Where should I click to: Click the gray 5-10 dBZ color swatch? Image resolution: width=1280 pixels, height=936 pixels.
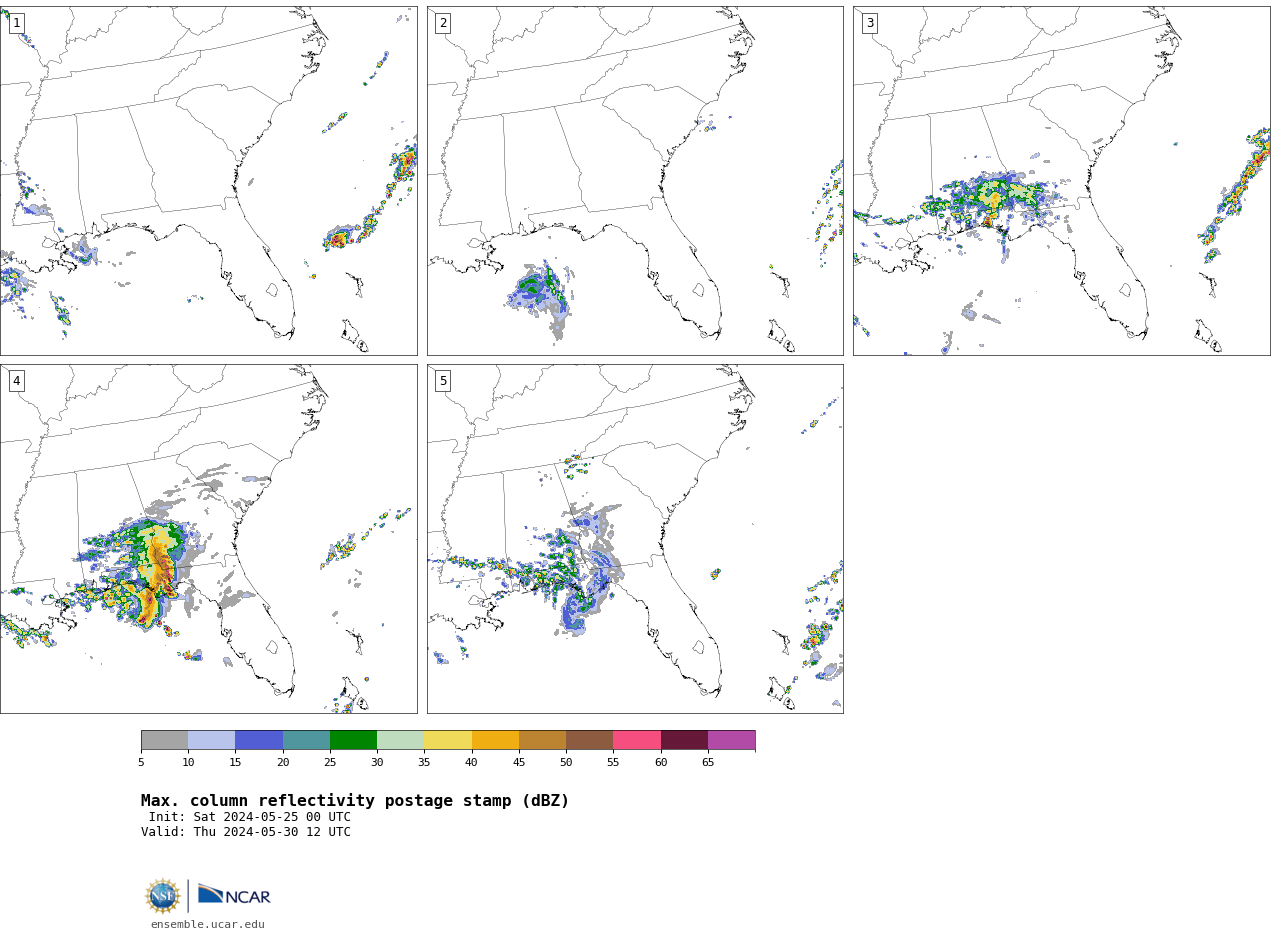coord(164,740)
